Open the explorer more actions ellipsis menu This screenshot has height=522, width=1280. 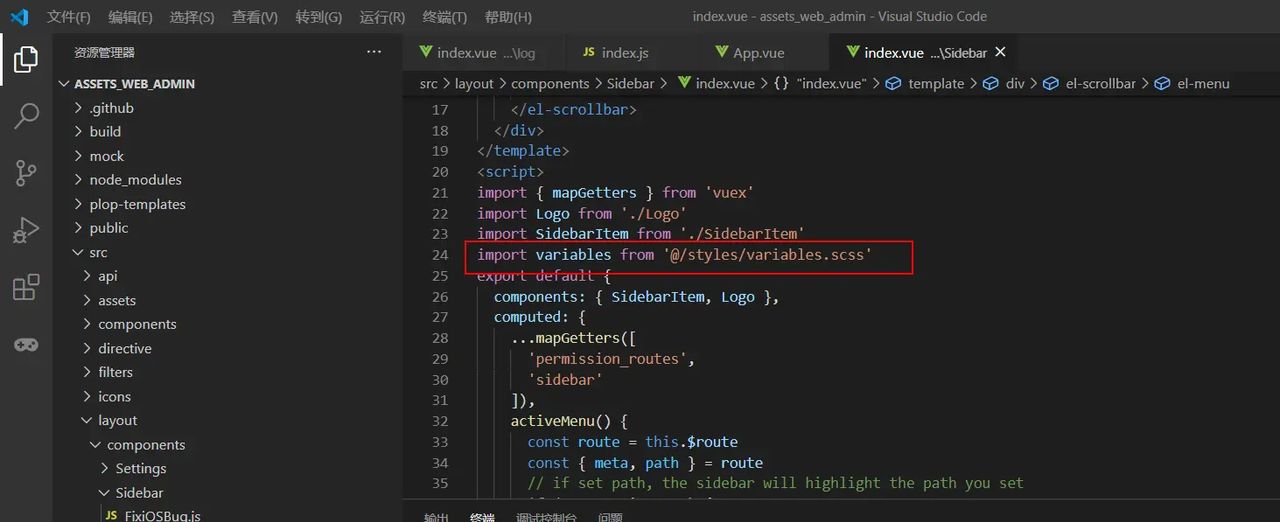374,52
